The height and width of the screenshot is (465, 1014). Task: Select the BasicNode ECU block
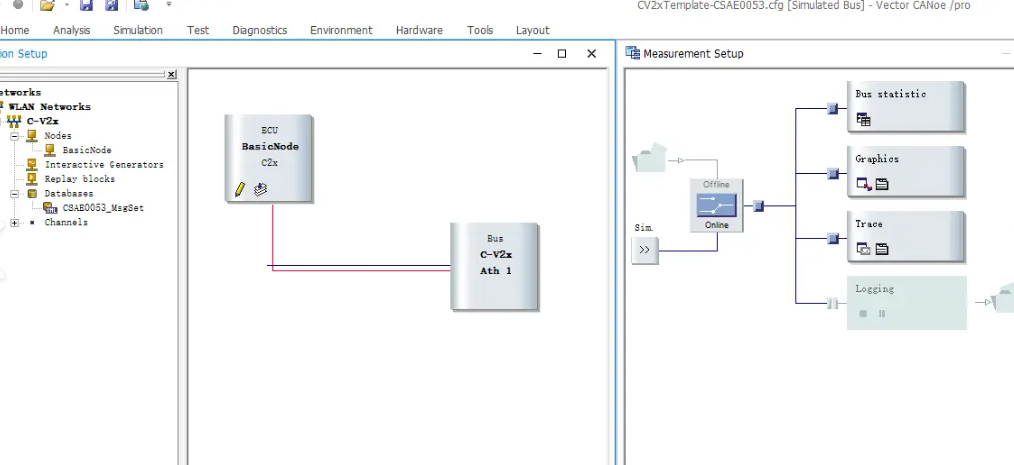pyautogui.click(x=269, y=158)
